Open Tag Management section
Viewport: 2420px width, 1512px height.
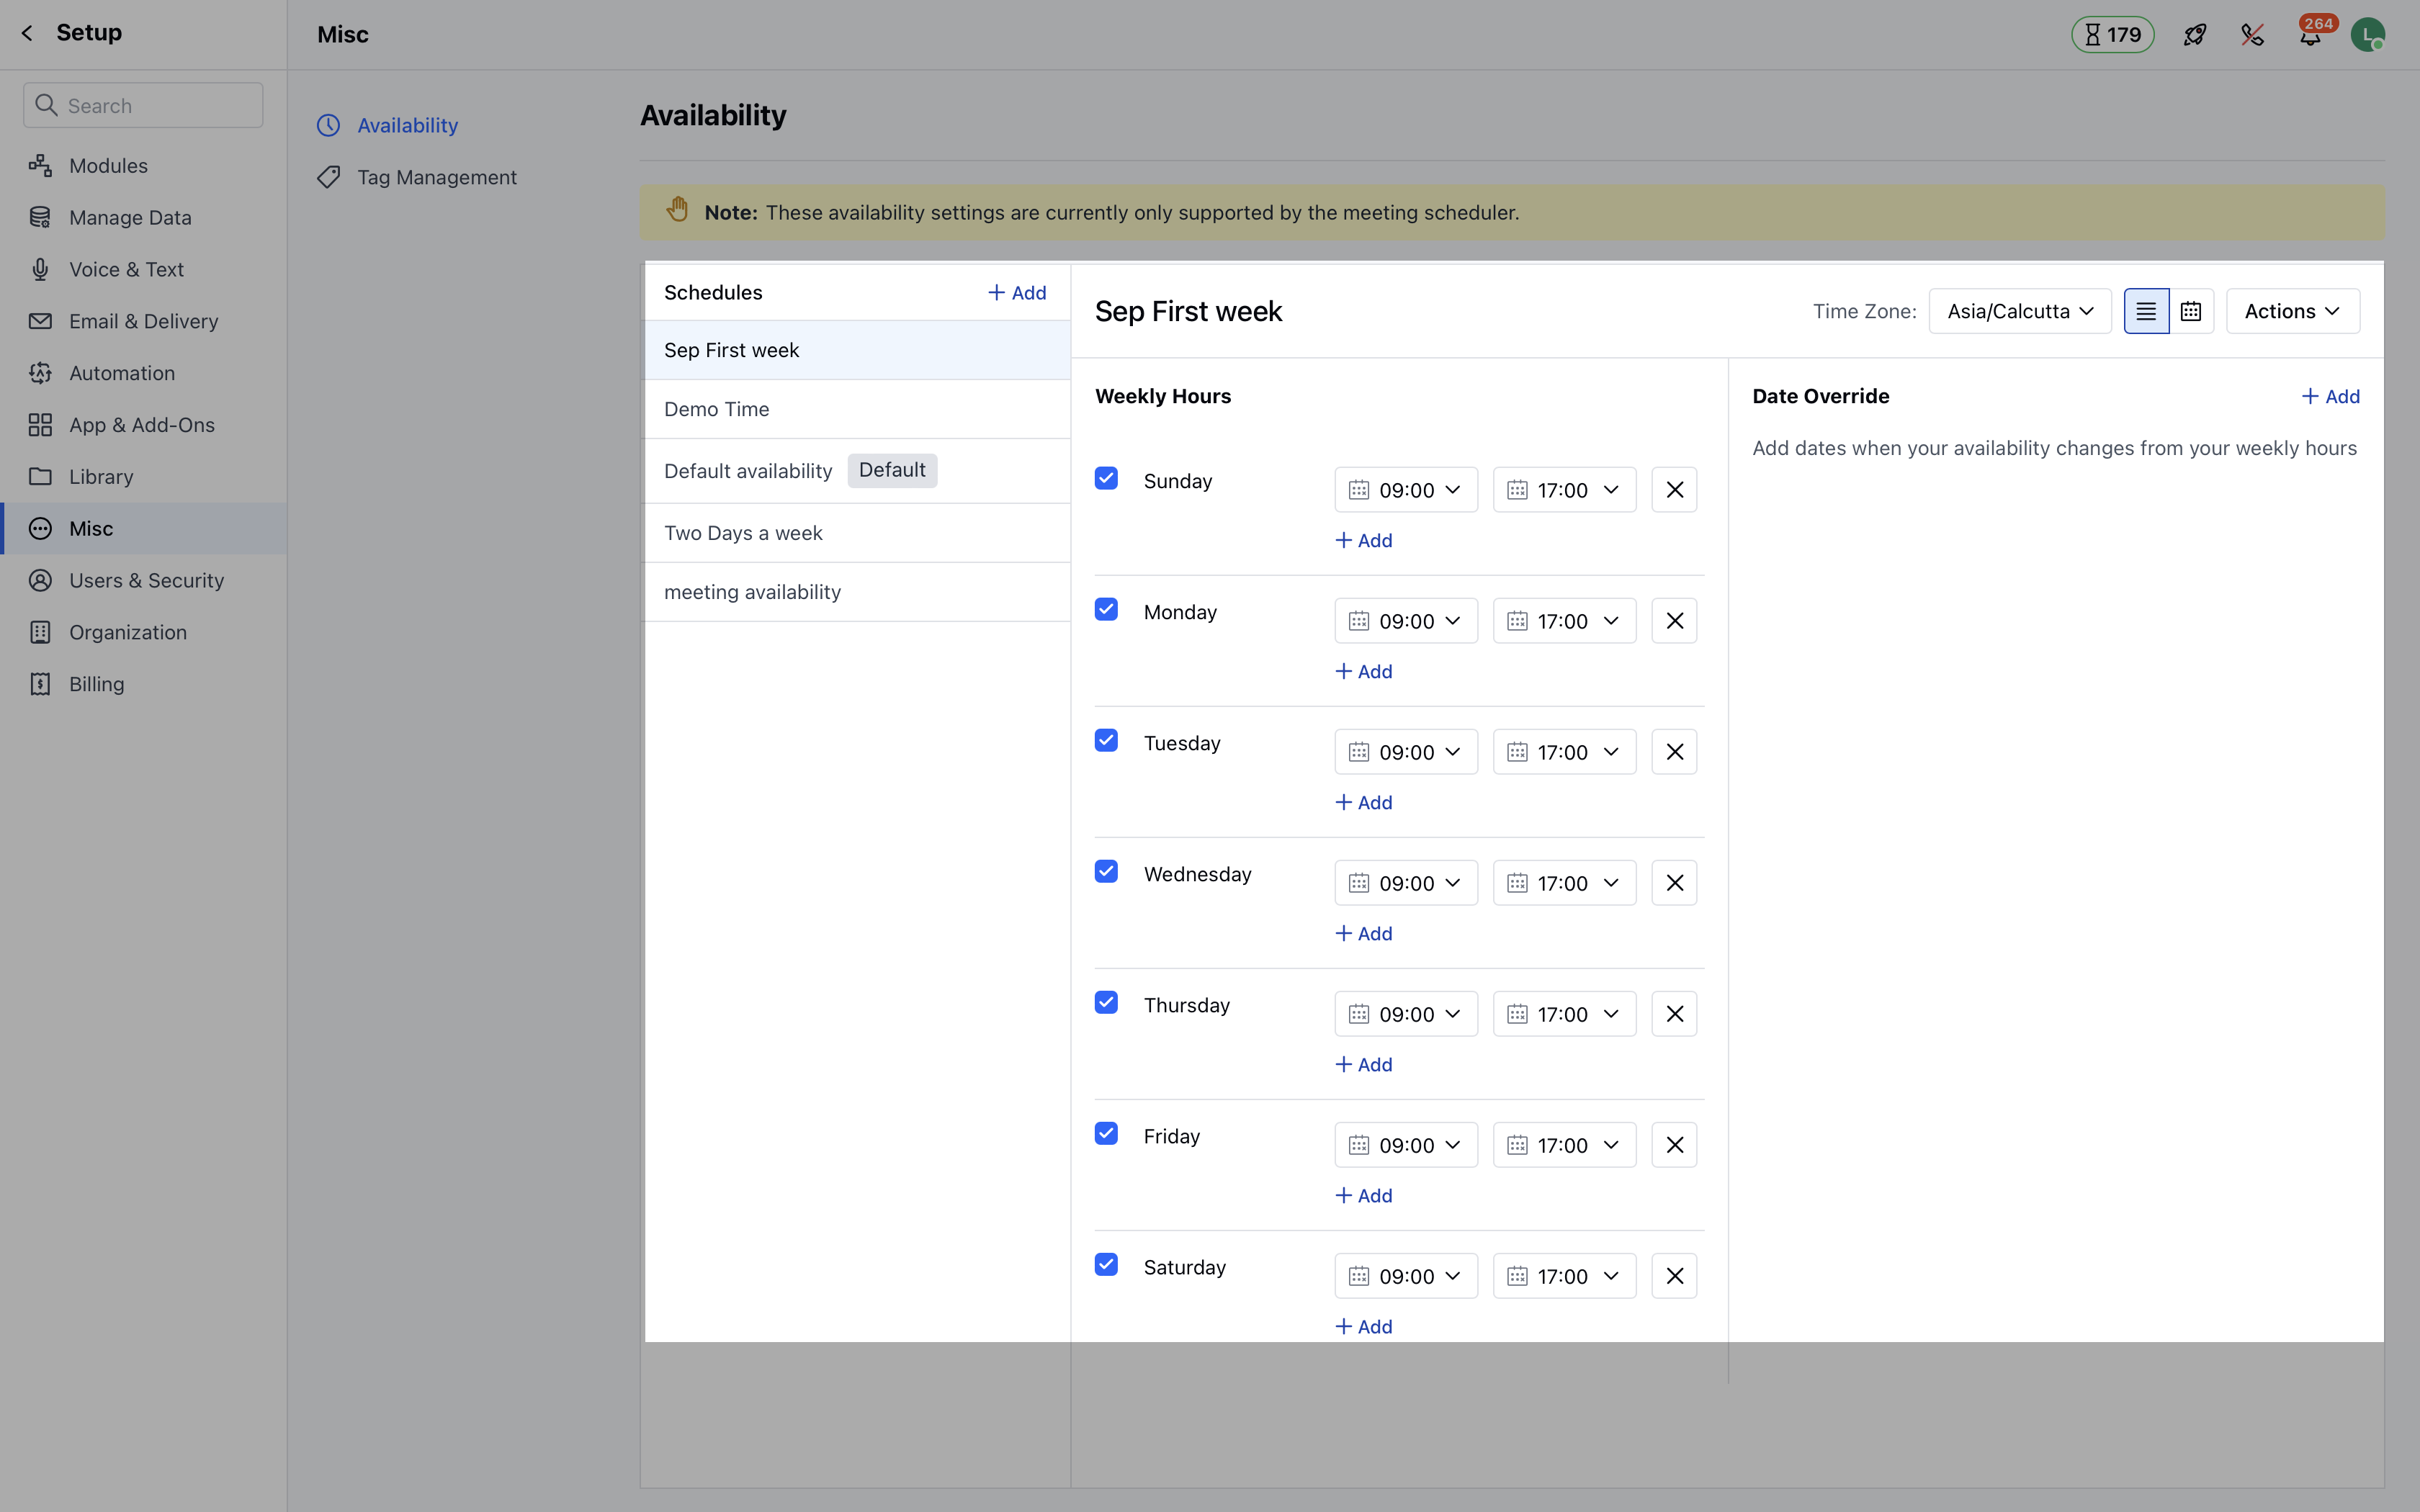(x=436, y=177)
